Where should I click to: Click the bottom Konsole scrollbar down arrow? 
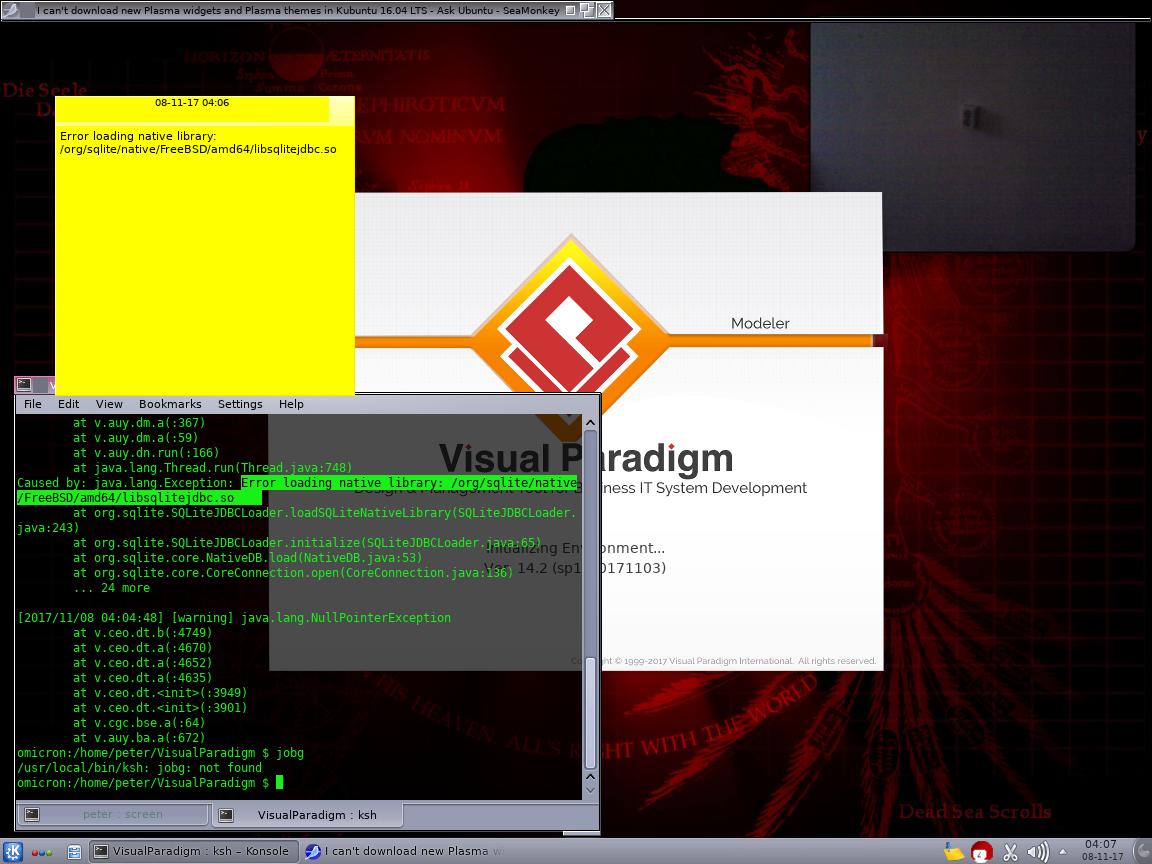(x=590, y=790)
